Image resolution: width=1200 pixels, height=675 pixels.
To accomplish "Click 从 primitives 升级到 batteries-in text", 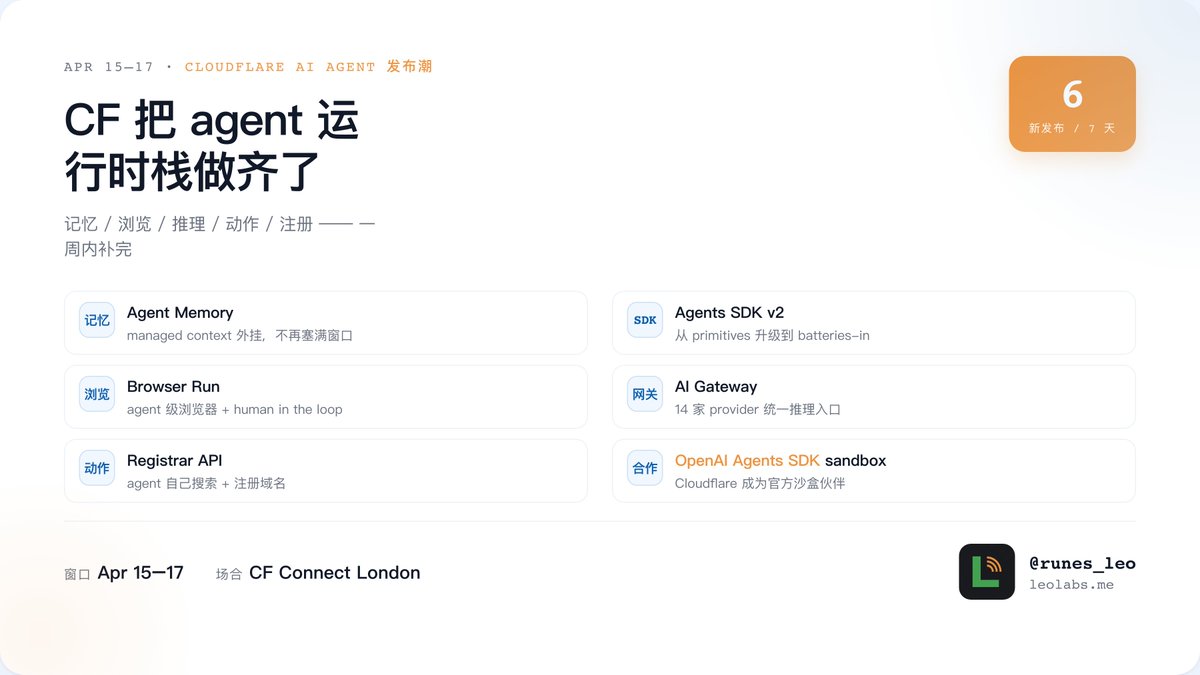I will [772, 336].
